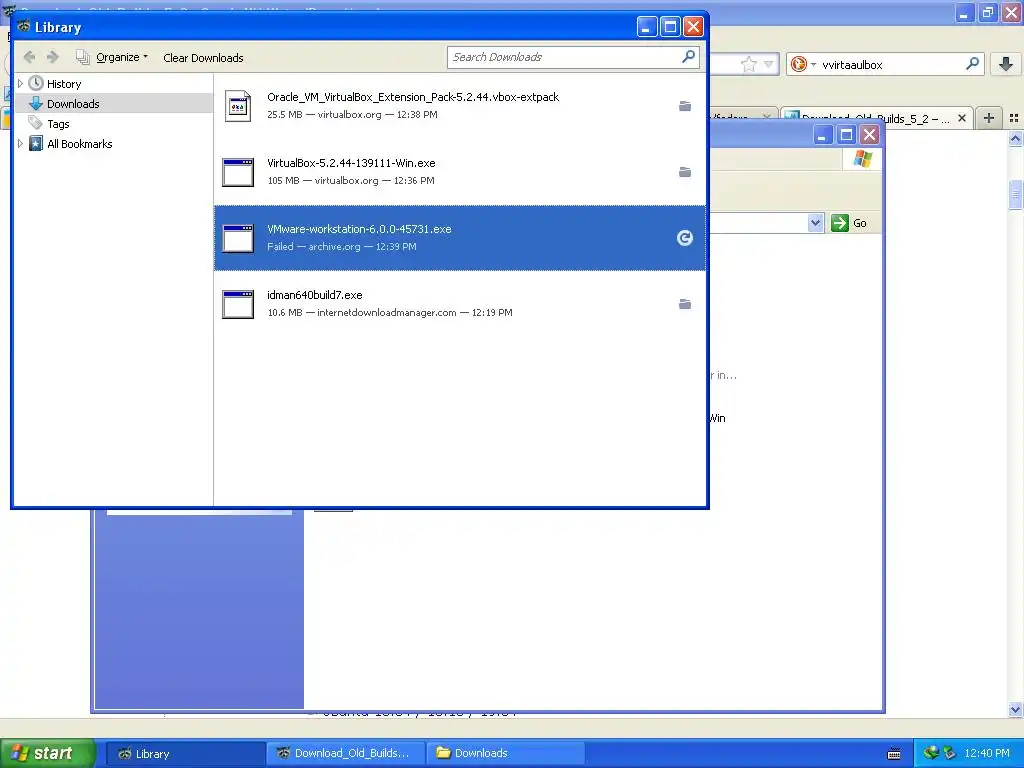Select Oracle_VM_VirtualBox_Extension_Pack-5.2.44.vbox-extpack entry
Screen dimensions: 1024x768
point(460,106)
